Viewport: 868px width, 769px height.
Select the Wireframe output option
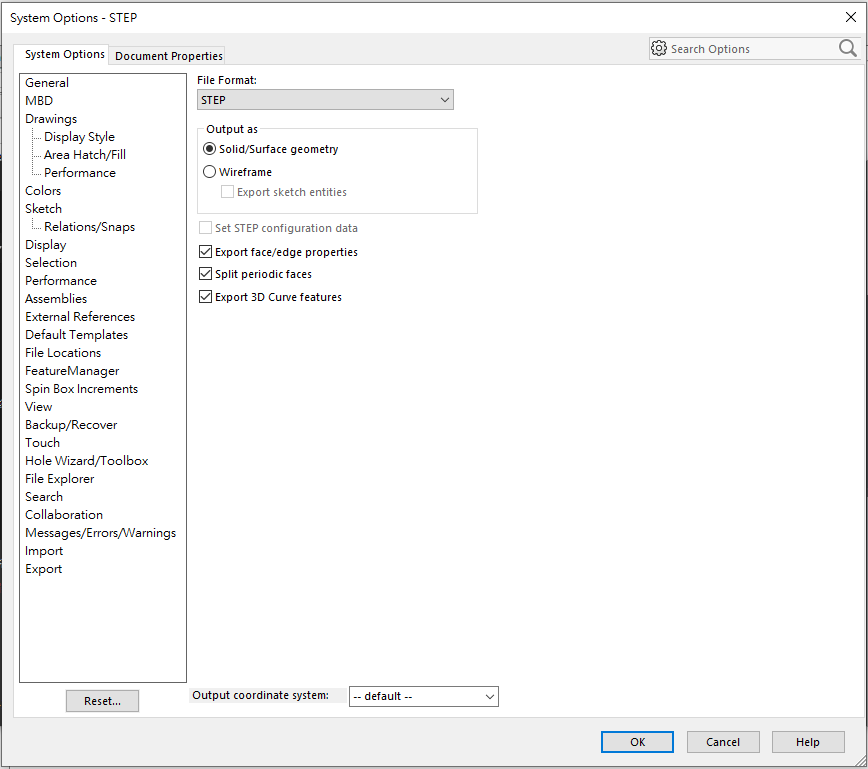click(209, 172)
